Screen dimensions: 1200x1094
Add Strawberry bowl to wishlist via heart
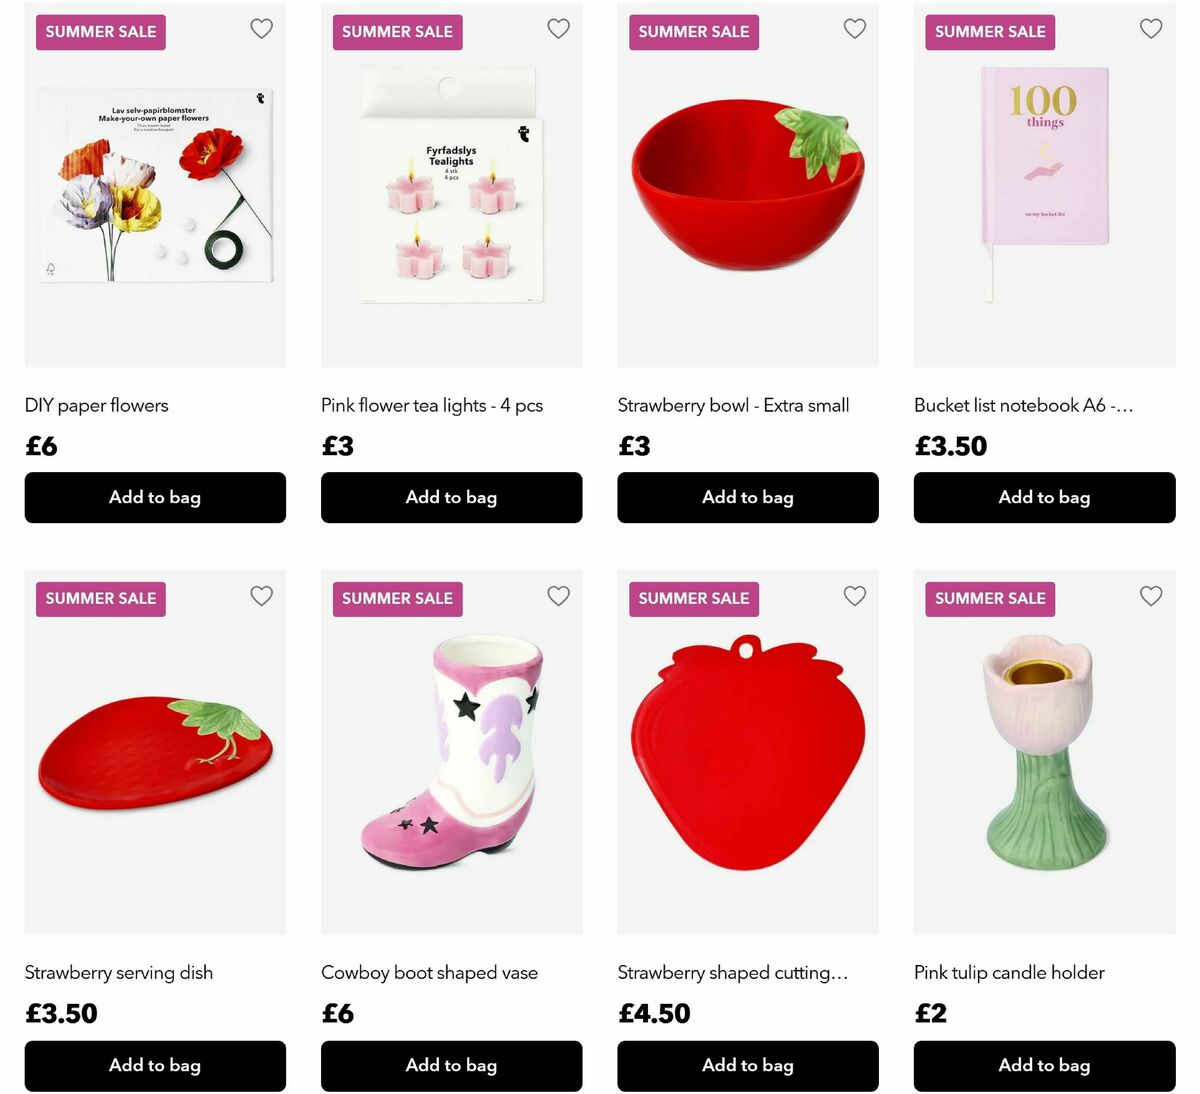click(854, 29)
